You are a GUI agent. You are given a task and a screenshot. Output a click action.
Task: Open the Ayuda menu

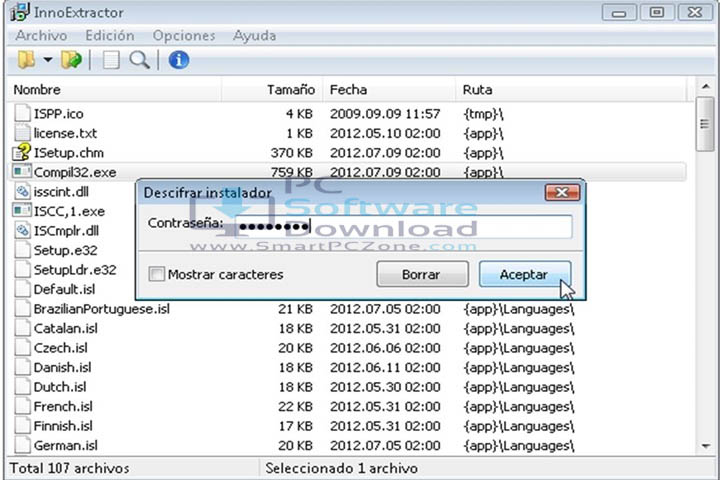click(254, 35)
